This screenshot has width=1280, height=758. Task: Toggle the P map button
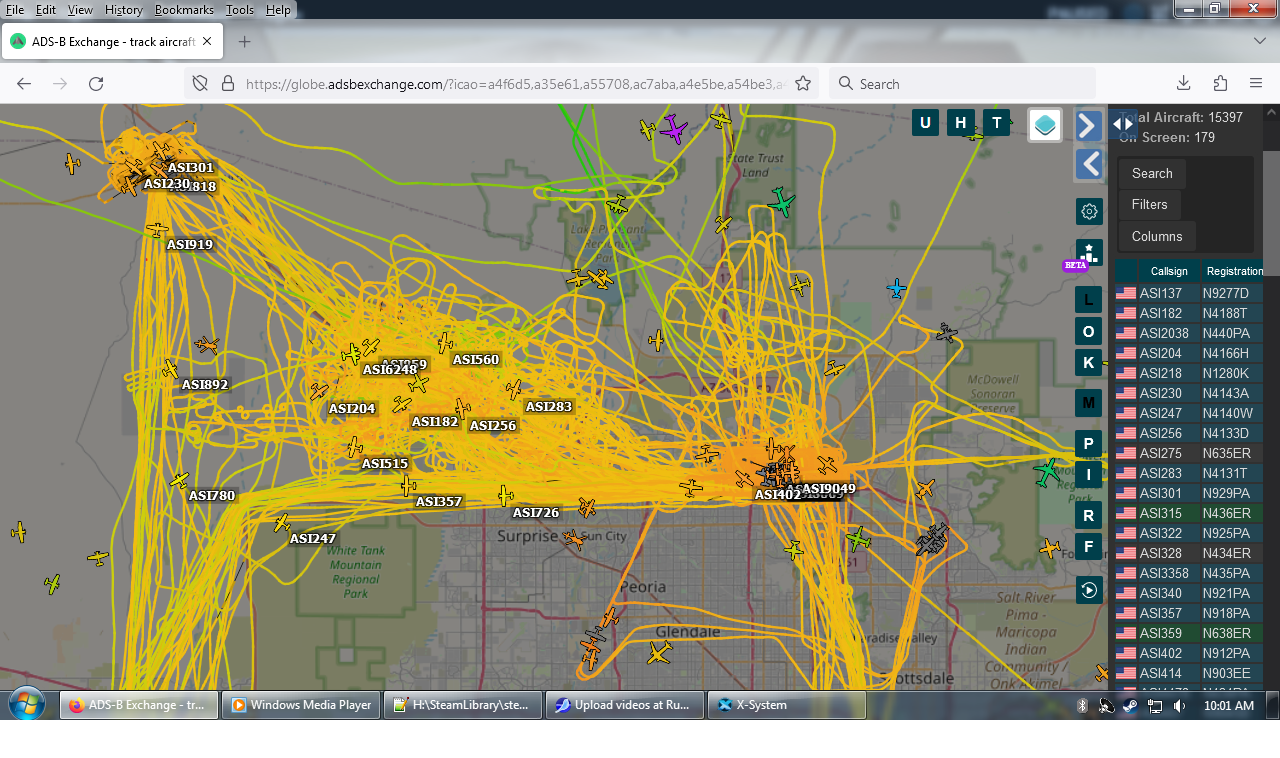[1089, 443]
